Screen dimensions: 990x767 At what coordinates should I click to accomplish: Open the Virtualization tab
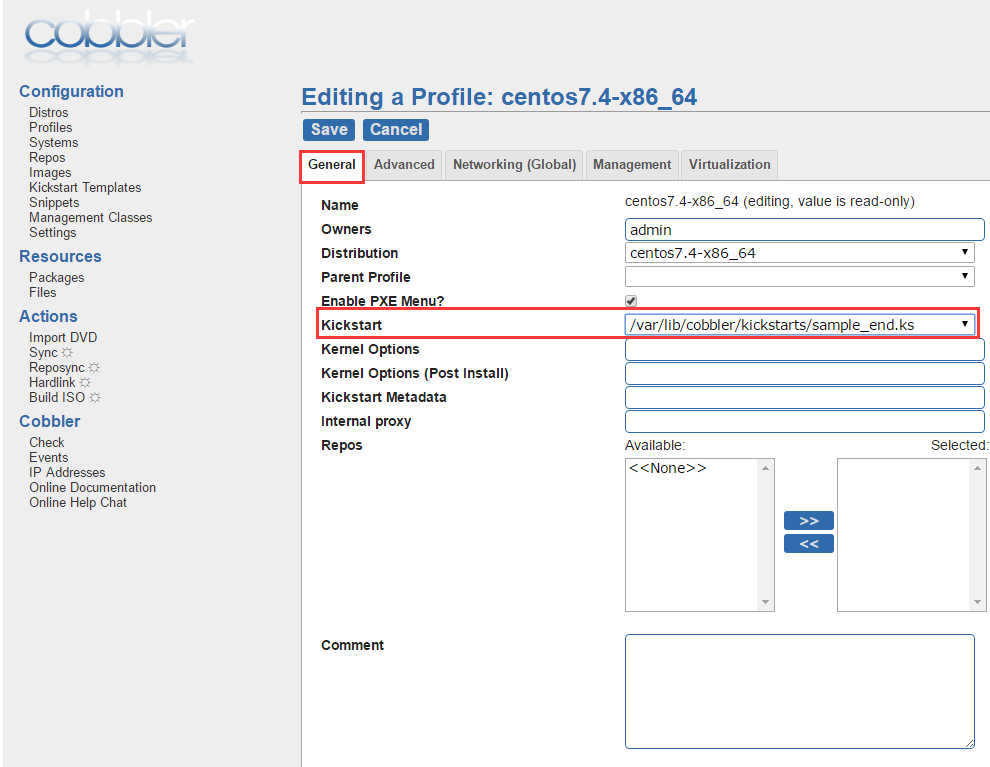point(729,165)
